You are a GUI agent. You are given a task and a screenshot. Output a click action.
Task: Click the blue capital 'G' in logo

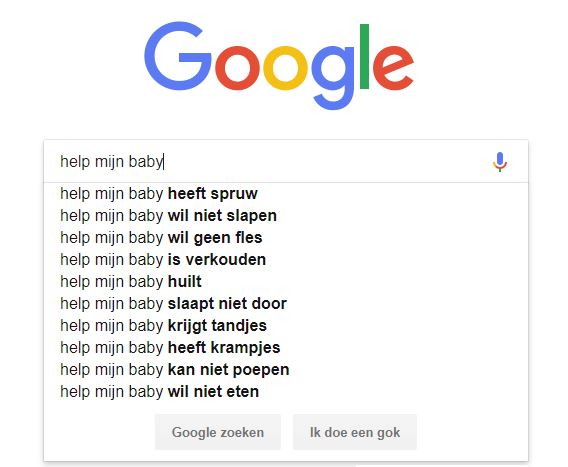(178, 56)
